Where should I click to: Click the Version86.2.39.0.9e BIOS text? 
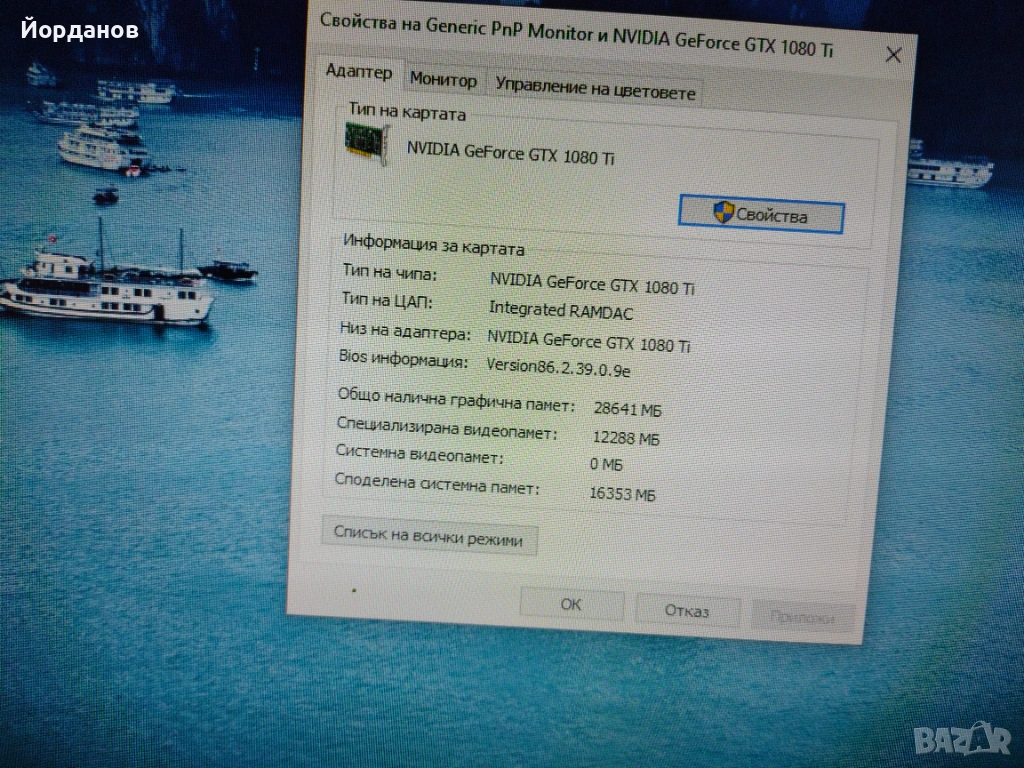558,367
